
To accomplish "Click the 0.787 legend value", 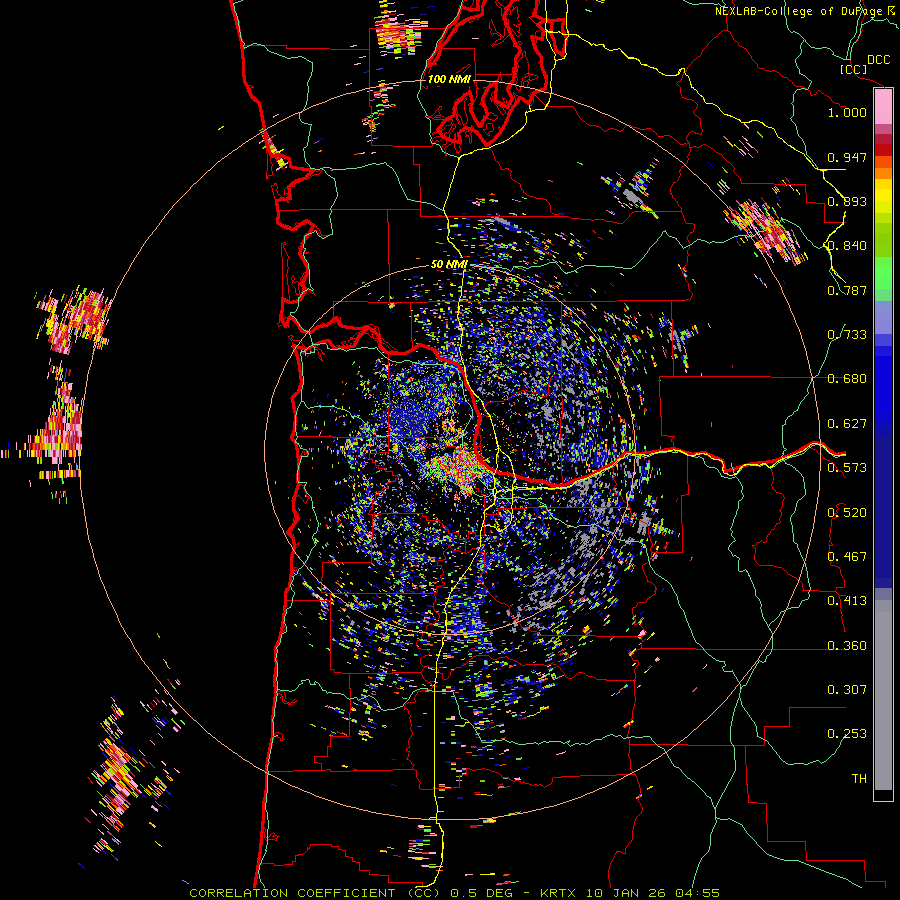I will [847, 290].
